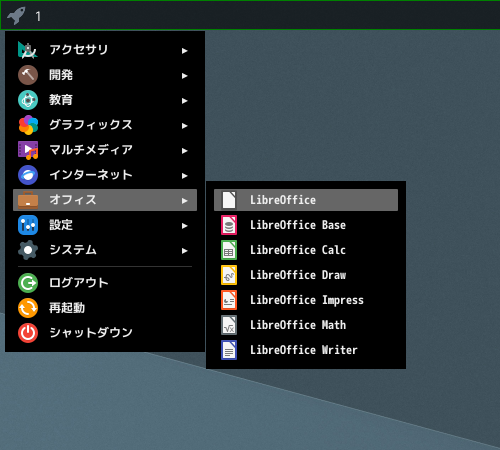Click the マルチメディア film icon
This screenshot has width=500, height=450.
28,150
